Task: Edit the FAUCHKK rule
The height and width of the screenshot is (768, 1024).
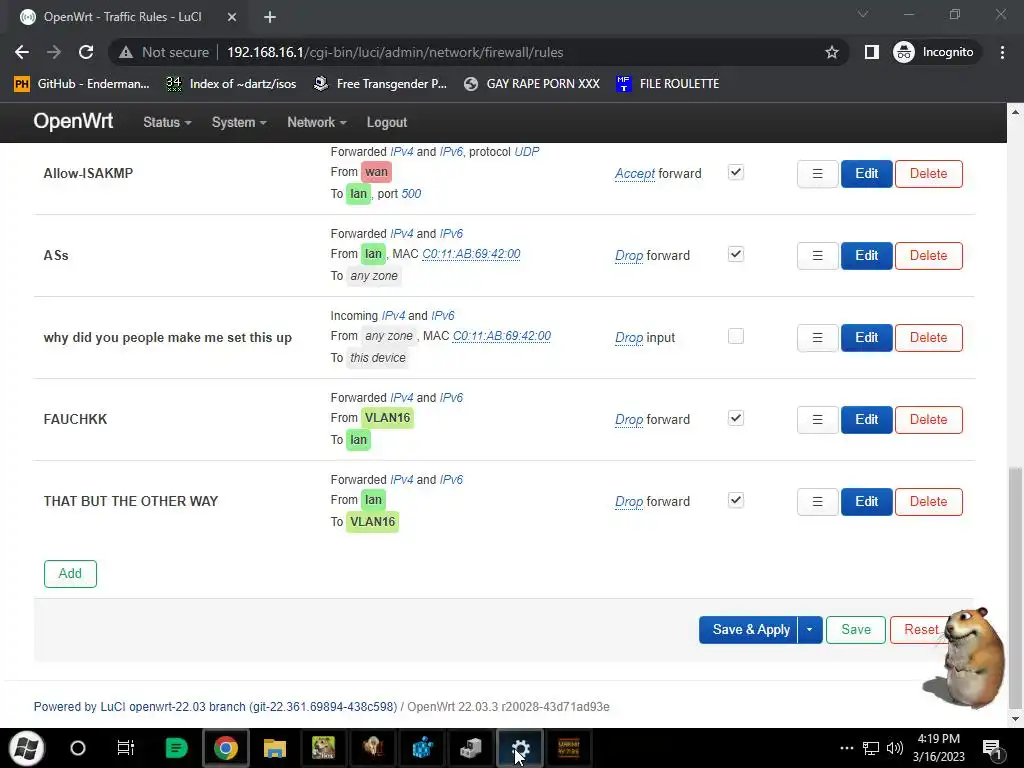Action: [867, 419]
